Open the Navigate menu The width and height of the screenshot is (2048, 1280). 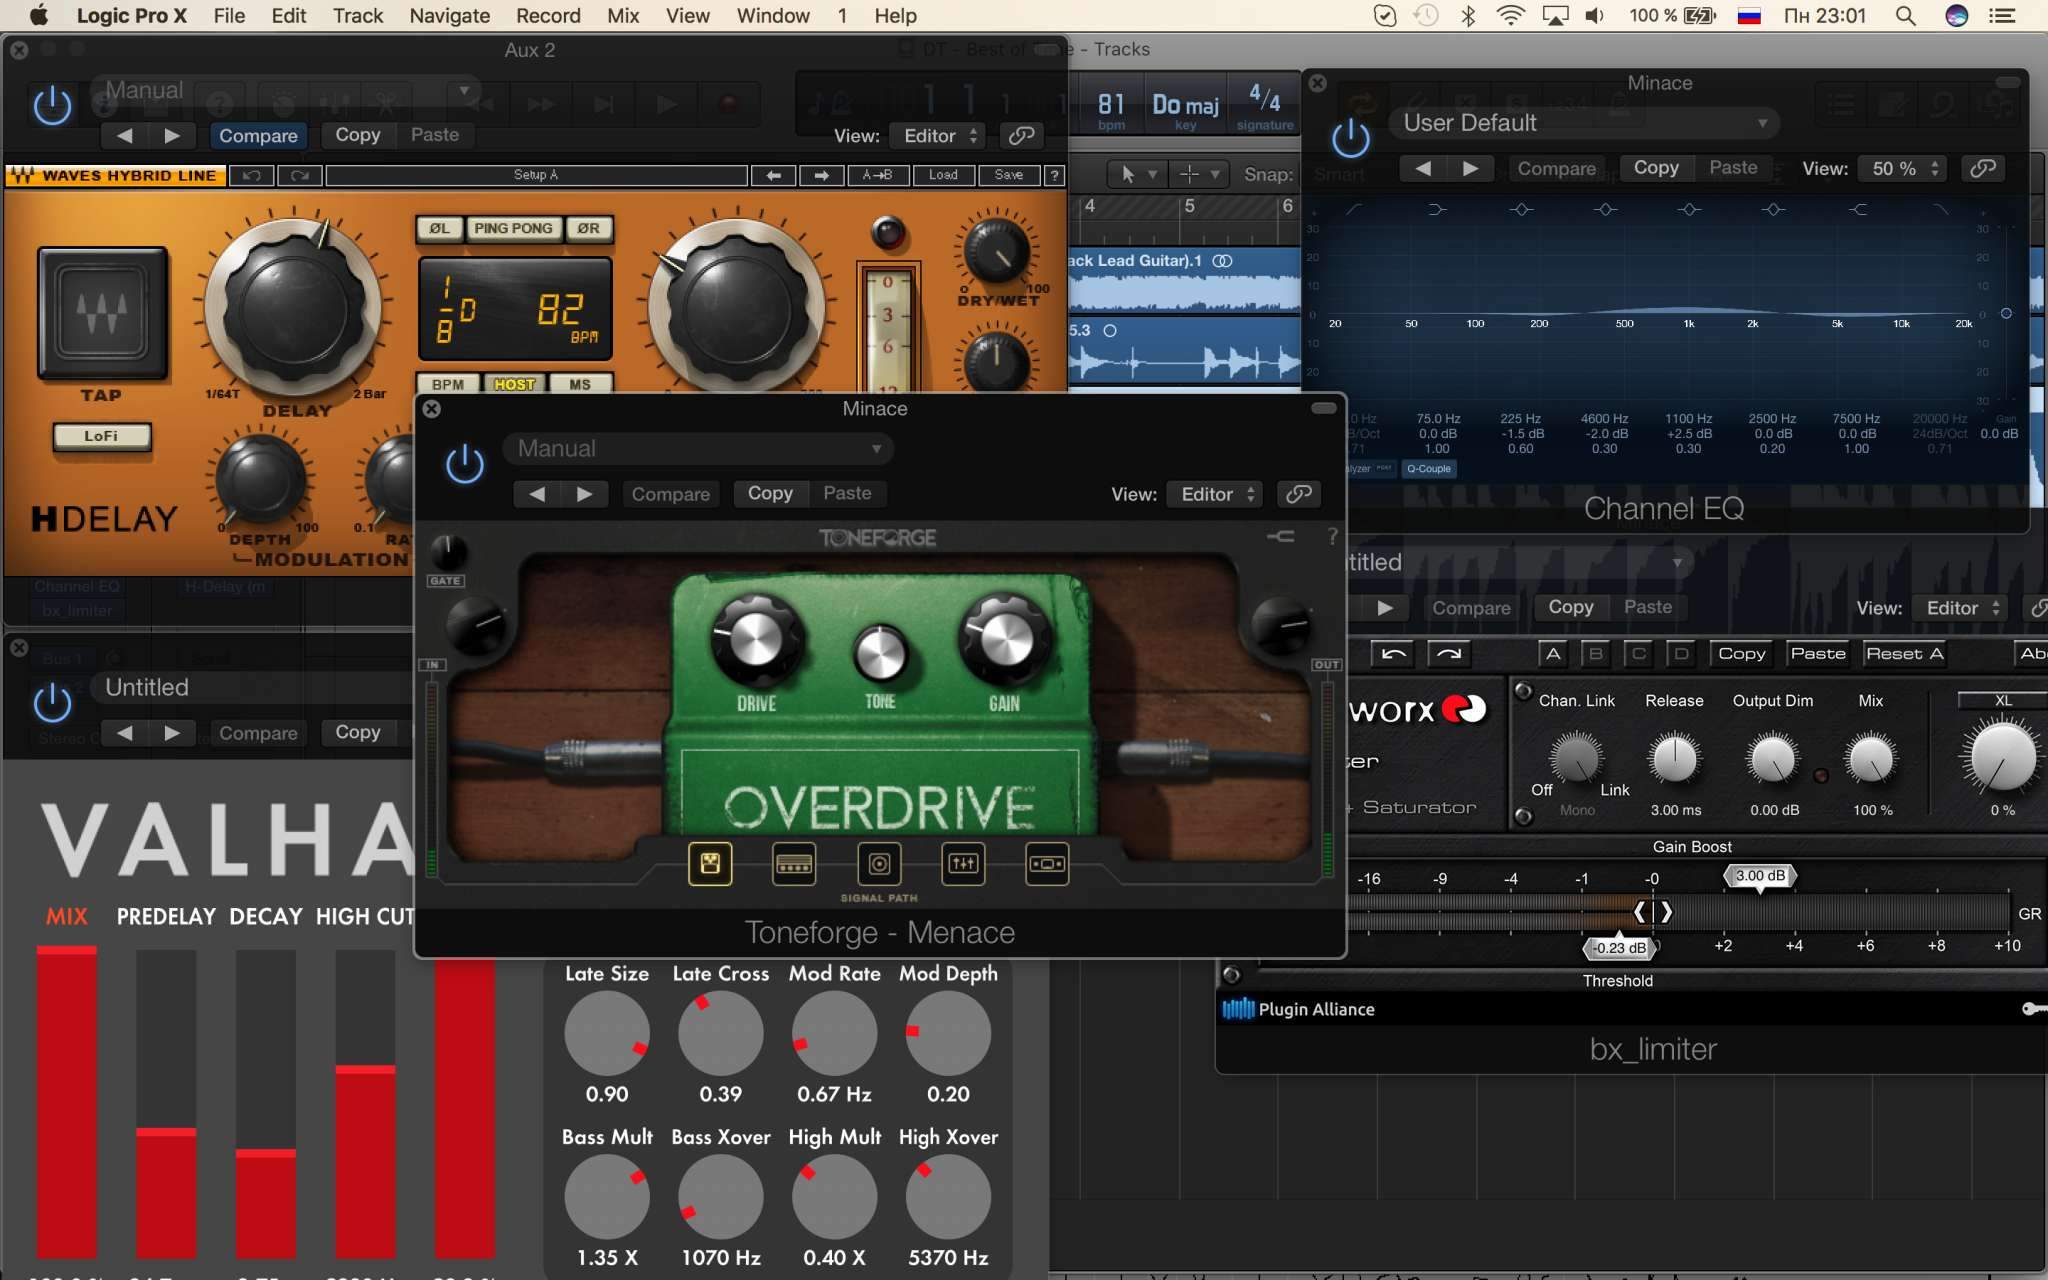click(449, 16)
